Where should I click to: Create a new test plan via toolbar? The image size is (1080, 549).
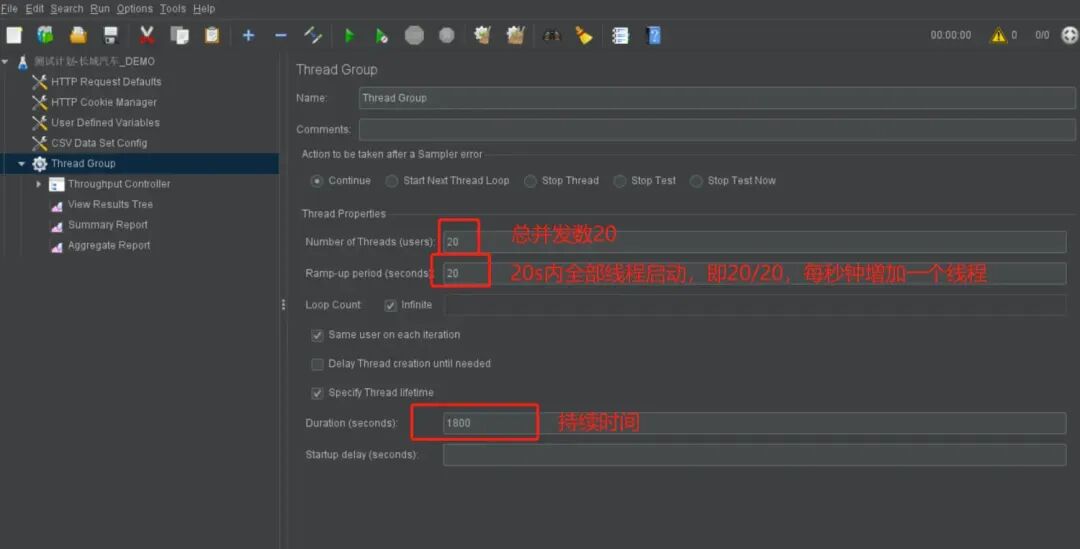click(14, 35)
